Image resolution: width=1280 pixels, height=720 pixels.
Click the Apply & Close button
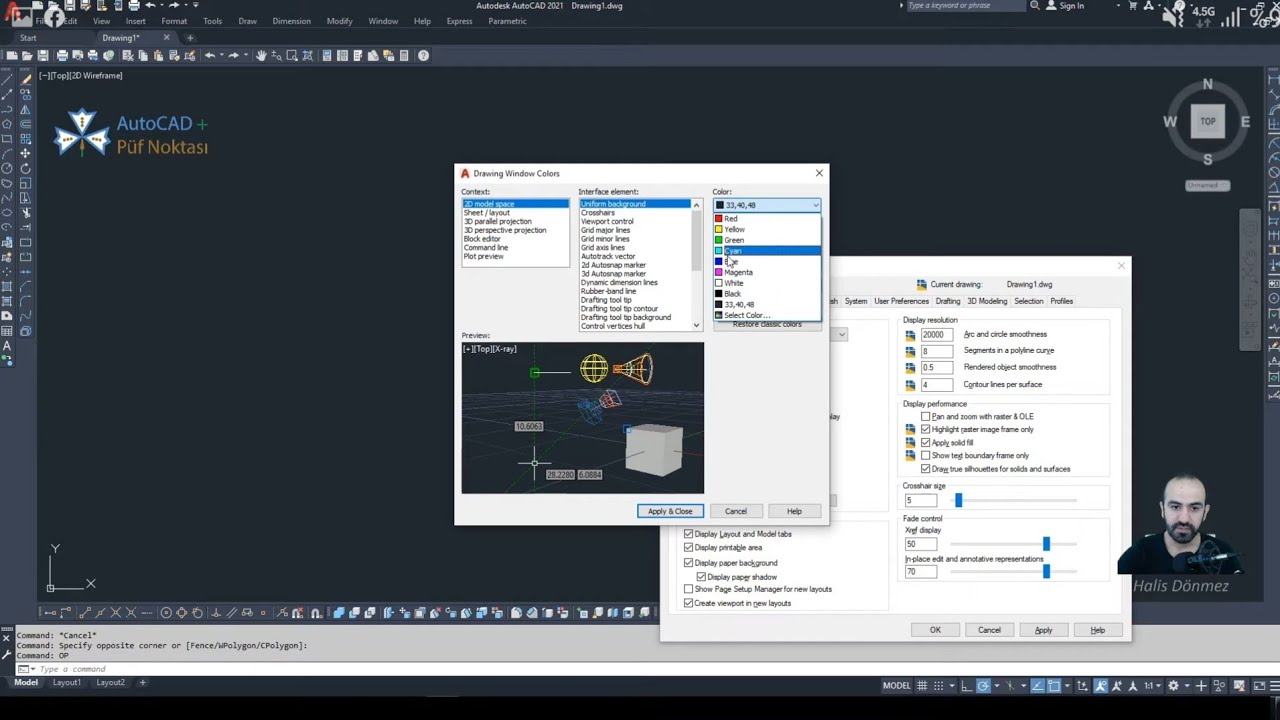pos(670,511)
